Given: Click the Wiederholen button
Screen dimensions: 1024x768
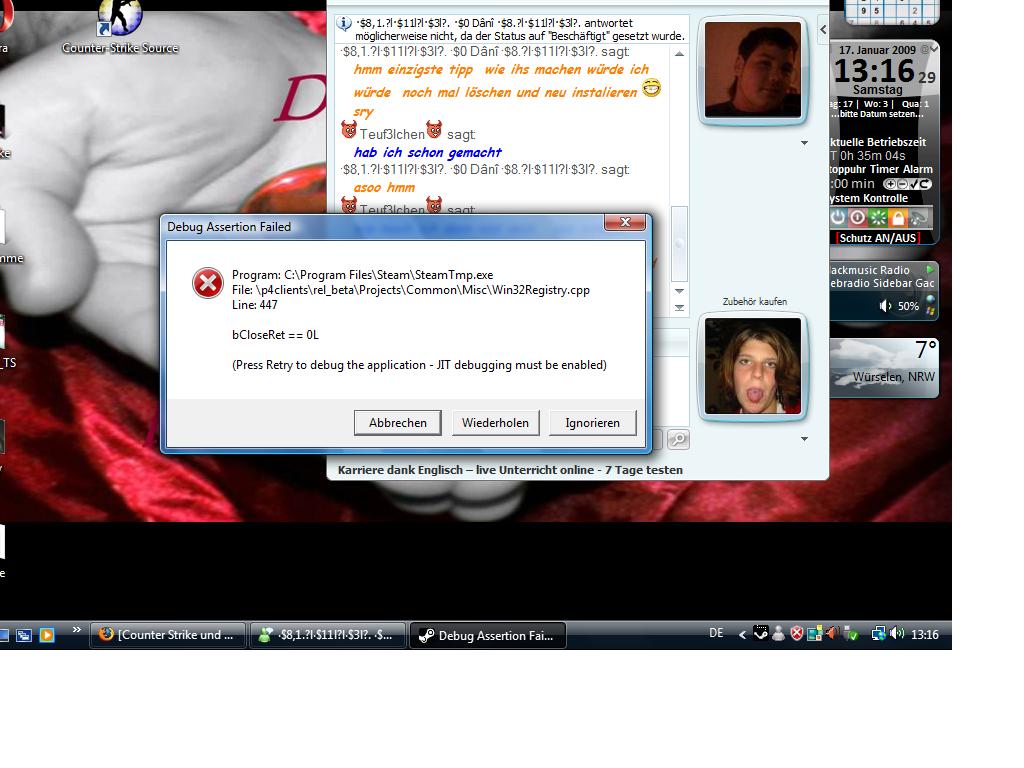Looking at the screenshot, I should (x=495, y=423).
